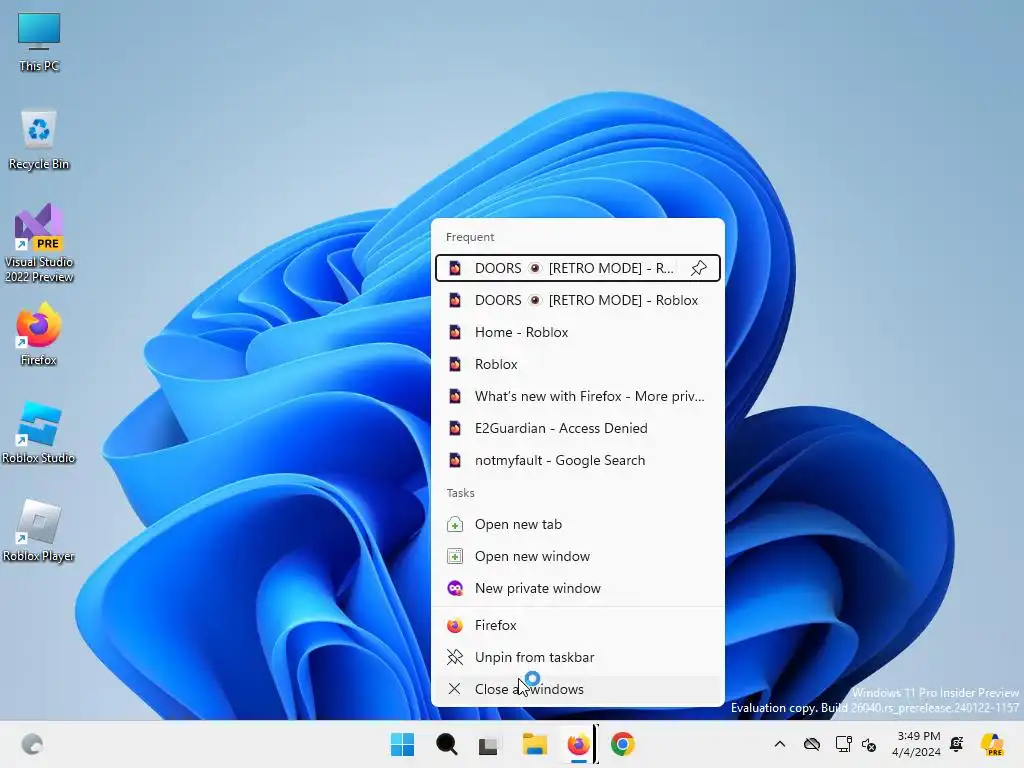Open Task View on the taskbar
The image size is (1024, 768).
point(488,744)
